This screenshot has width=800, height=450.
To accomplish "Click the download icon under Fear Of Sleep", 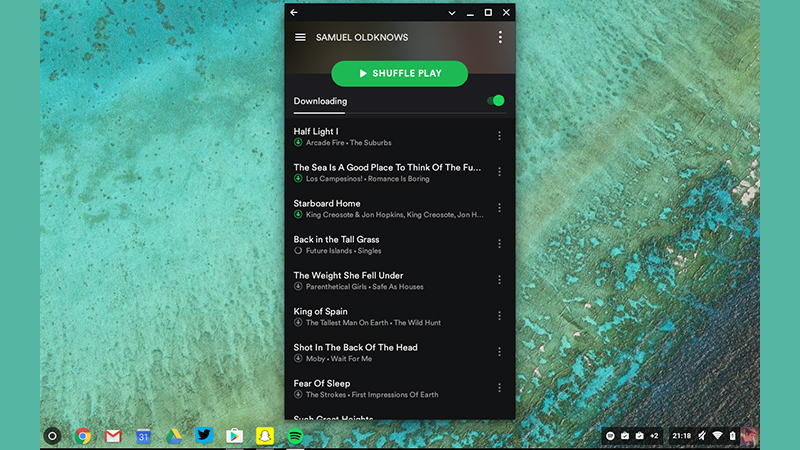I will (298, 394).
